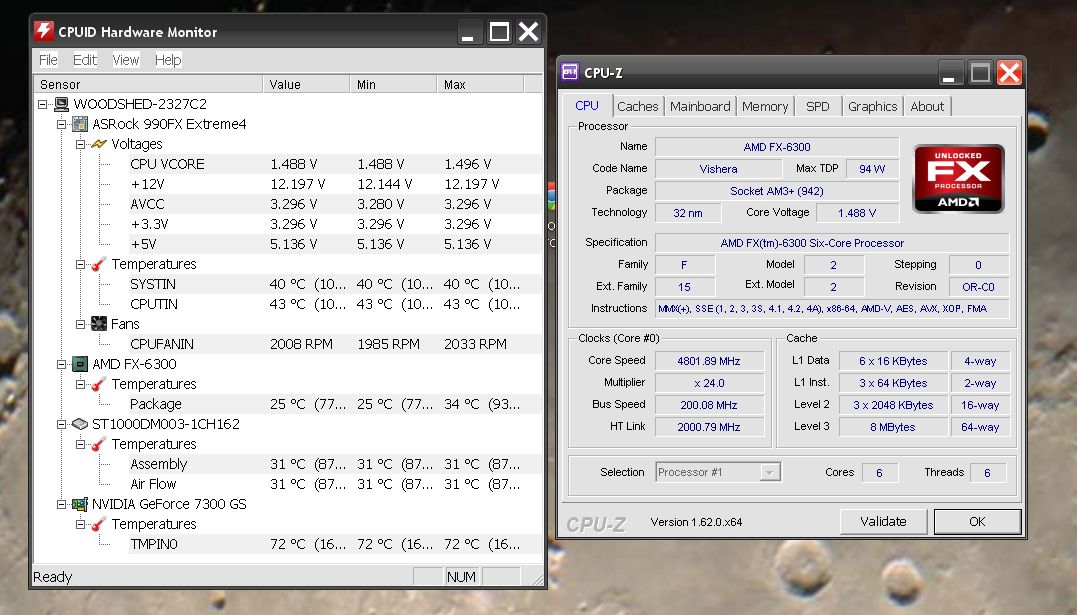The height and width of the screenshot is (615, 1077).
Task: Collapse the AMD FX-6300 tree node
Action: 61,364
